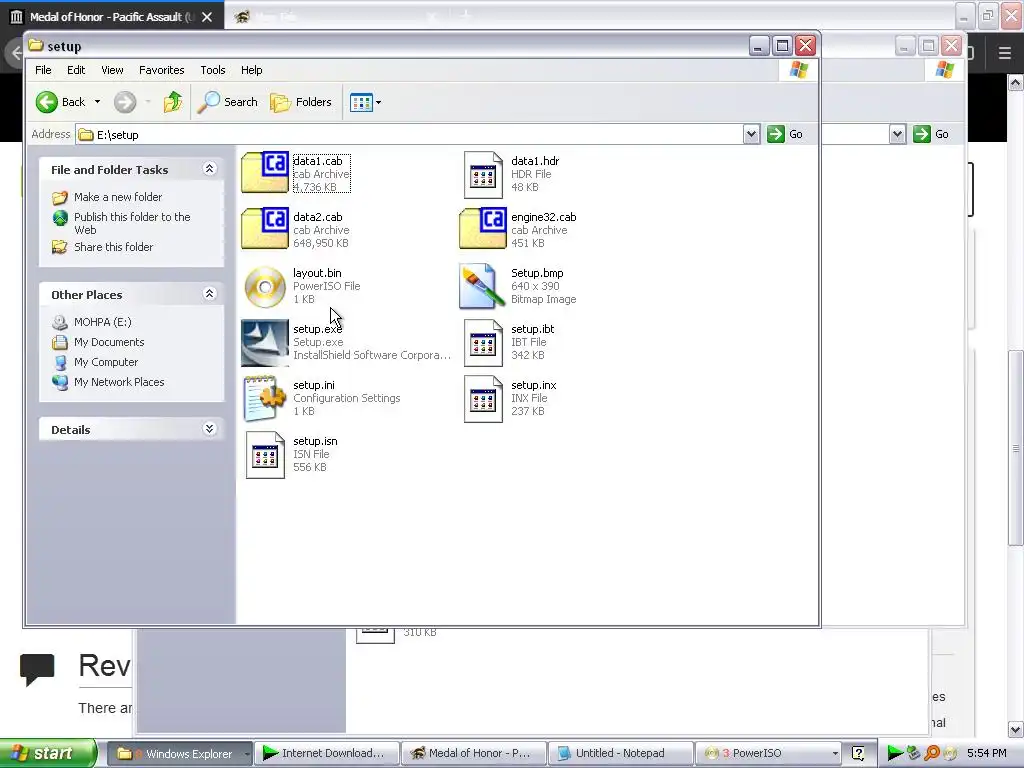Click the InstallShield Software Corpora... description

(372, 355)
